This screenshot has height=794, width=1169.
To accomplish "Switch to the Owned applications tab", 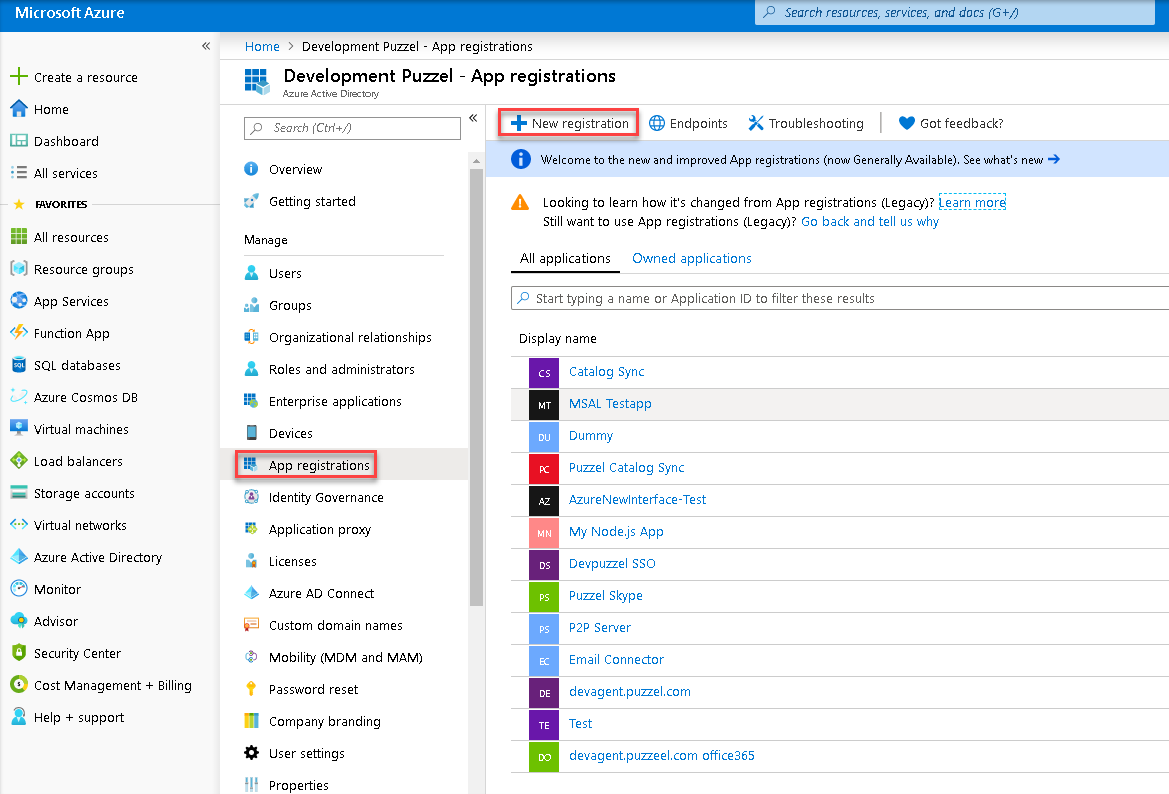I will (691, 258).
